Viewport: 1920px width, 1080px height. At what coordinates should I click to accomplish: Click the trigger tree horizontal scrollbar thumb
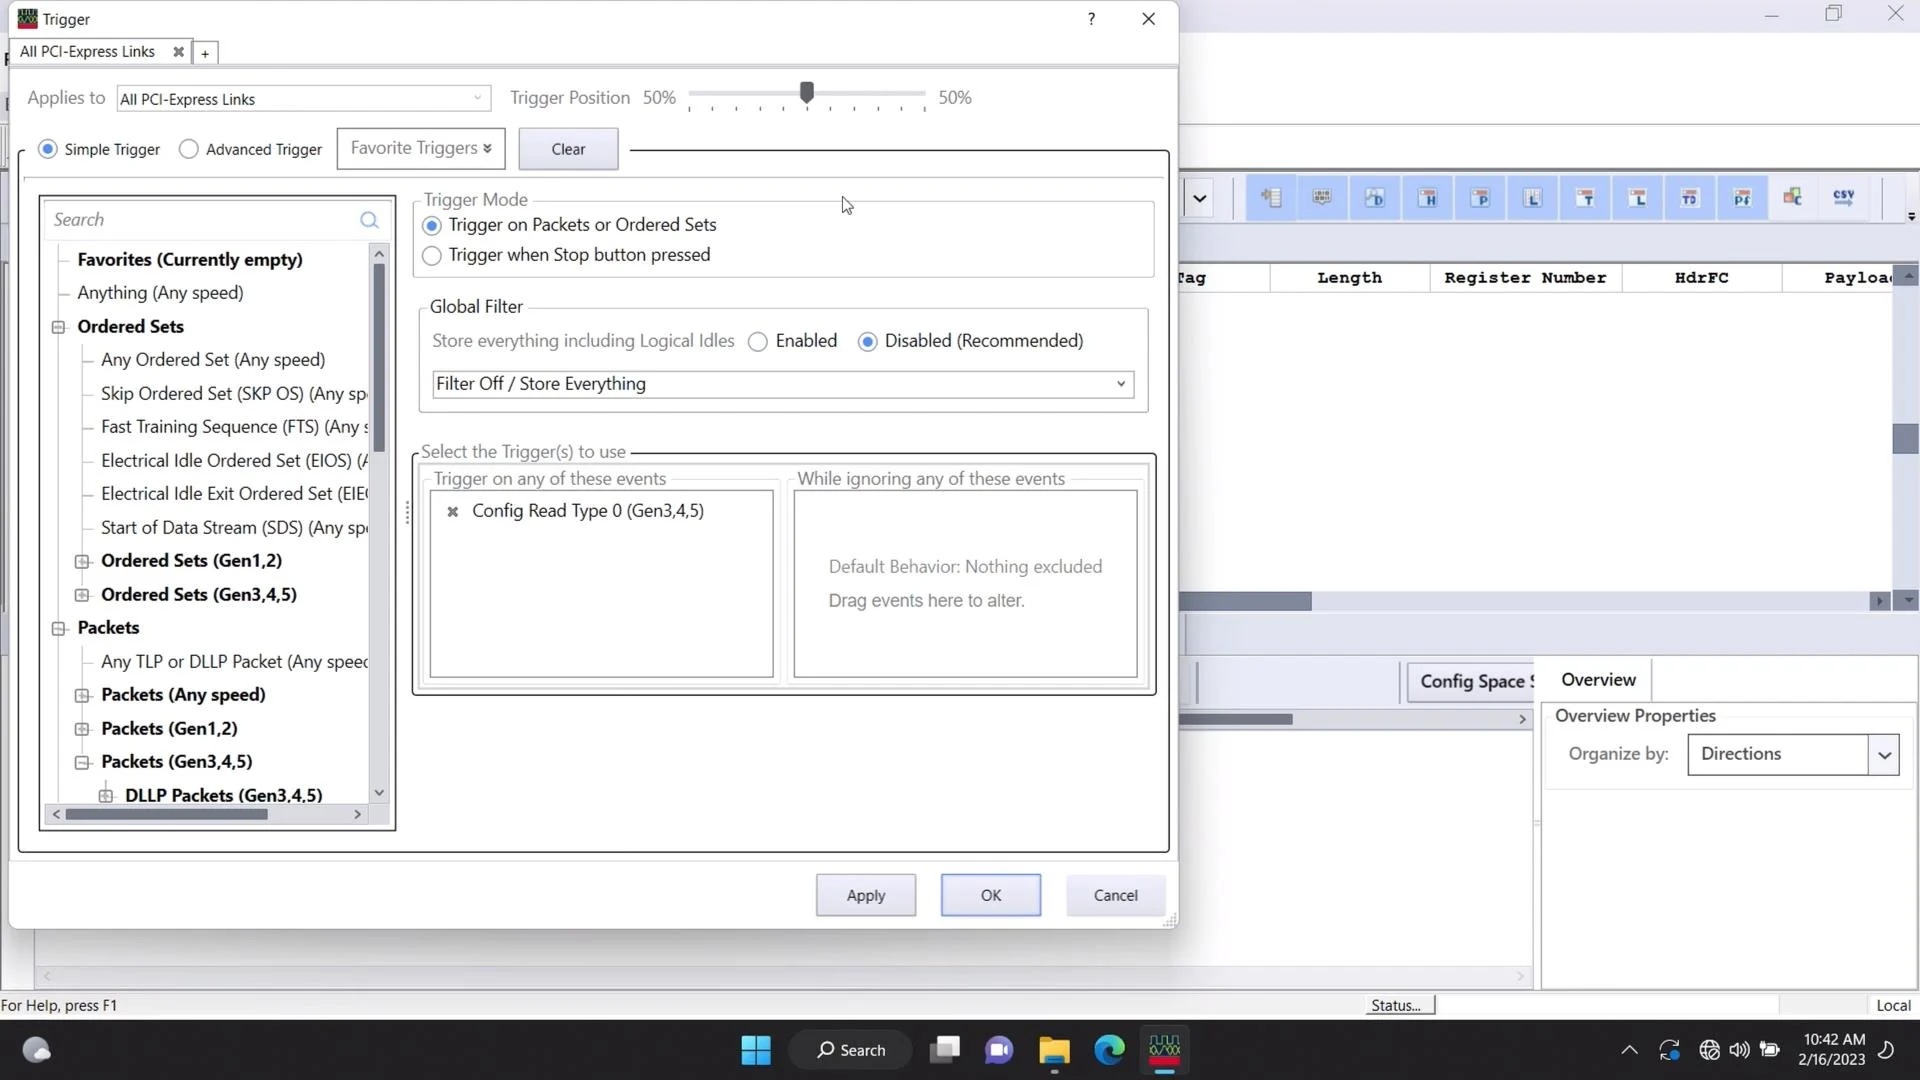click(x=166, y=815)
